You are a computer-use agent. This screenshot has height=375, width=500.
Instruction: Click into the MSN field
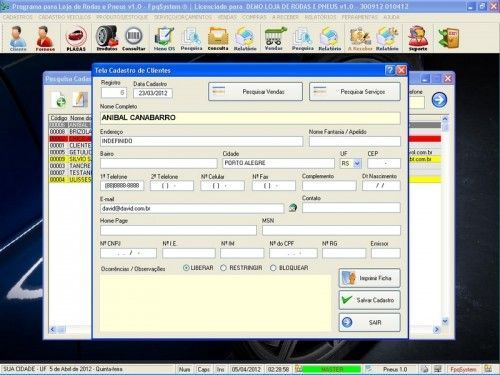click(x=331, y=230)
